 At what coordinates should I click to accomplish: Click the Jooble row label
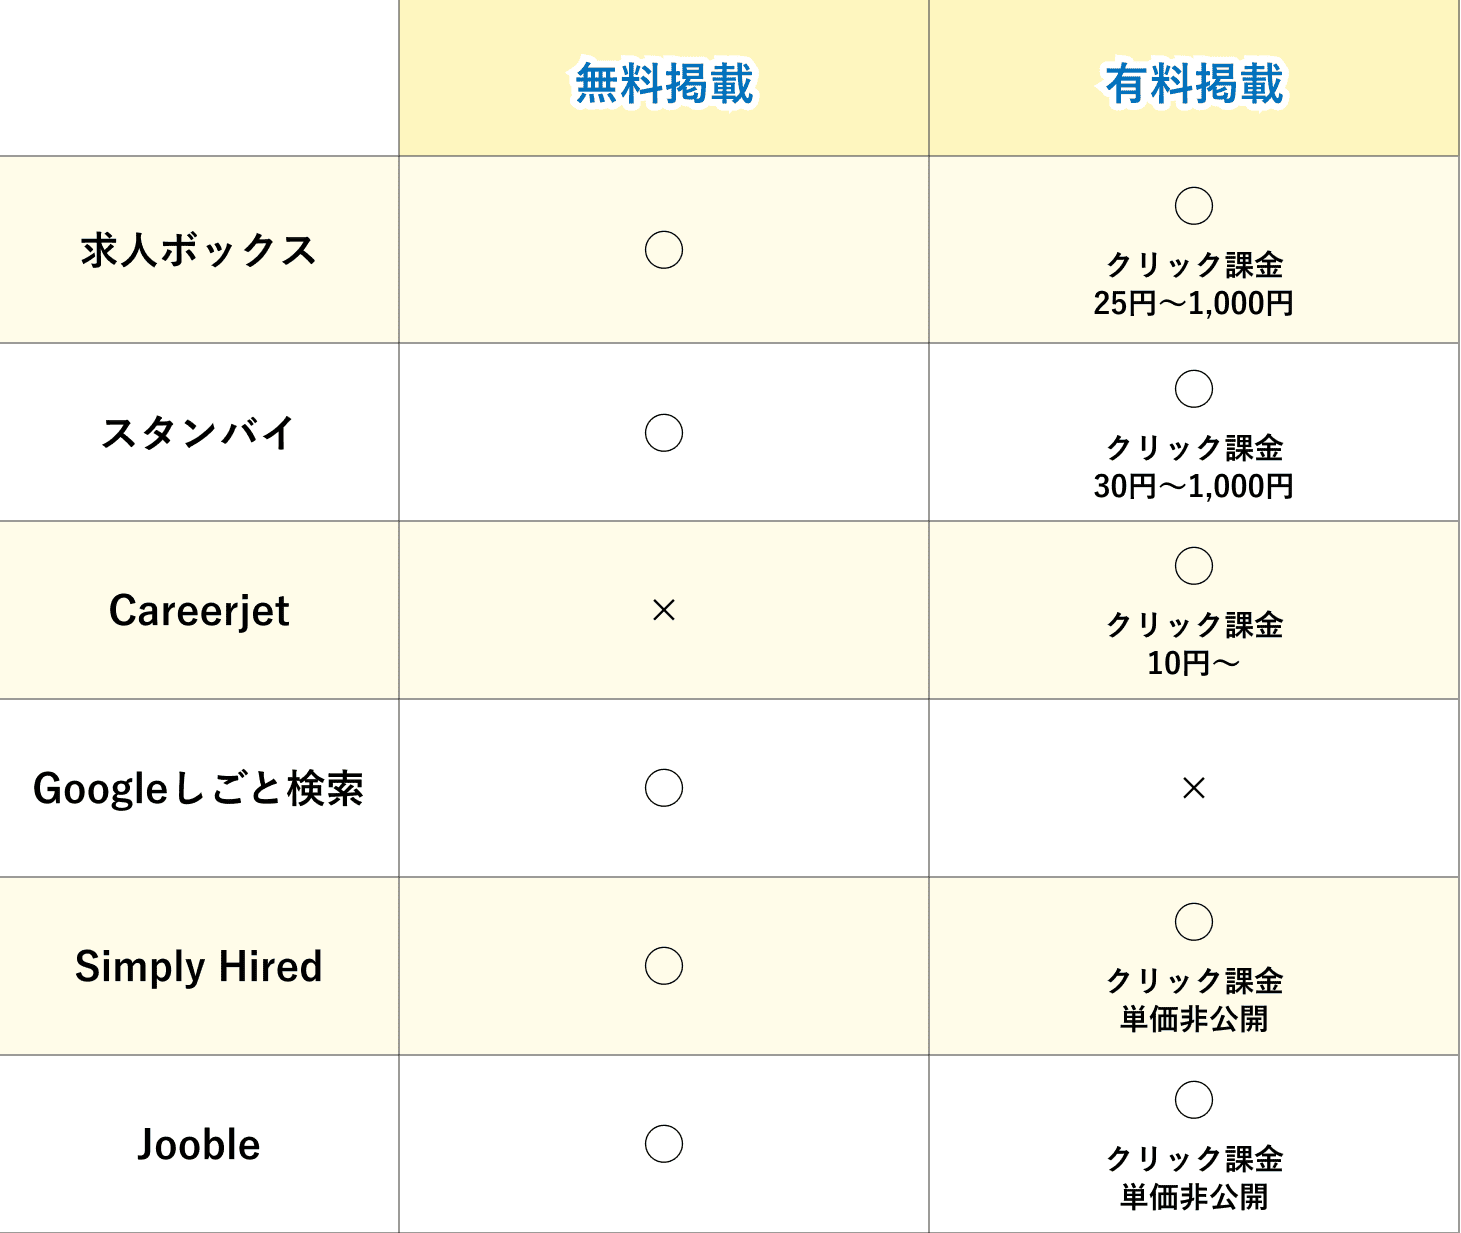coord(199,1144)
